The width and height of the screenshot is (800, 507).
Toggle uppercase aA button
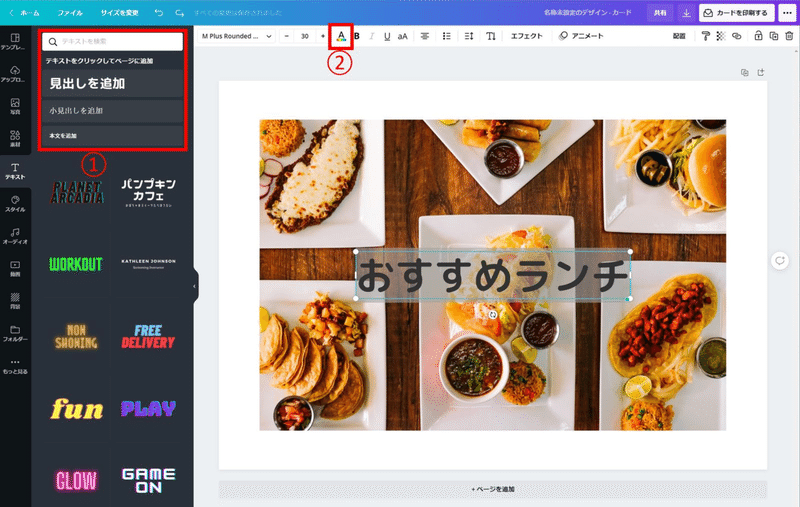[403, 36]
